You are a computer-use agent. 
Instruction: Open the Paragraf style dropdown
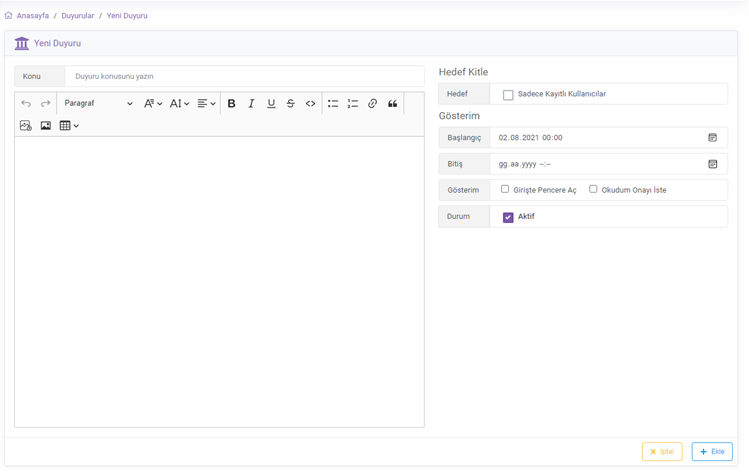point(98,104)
